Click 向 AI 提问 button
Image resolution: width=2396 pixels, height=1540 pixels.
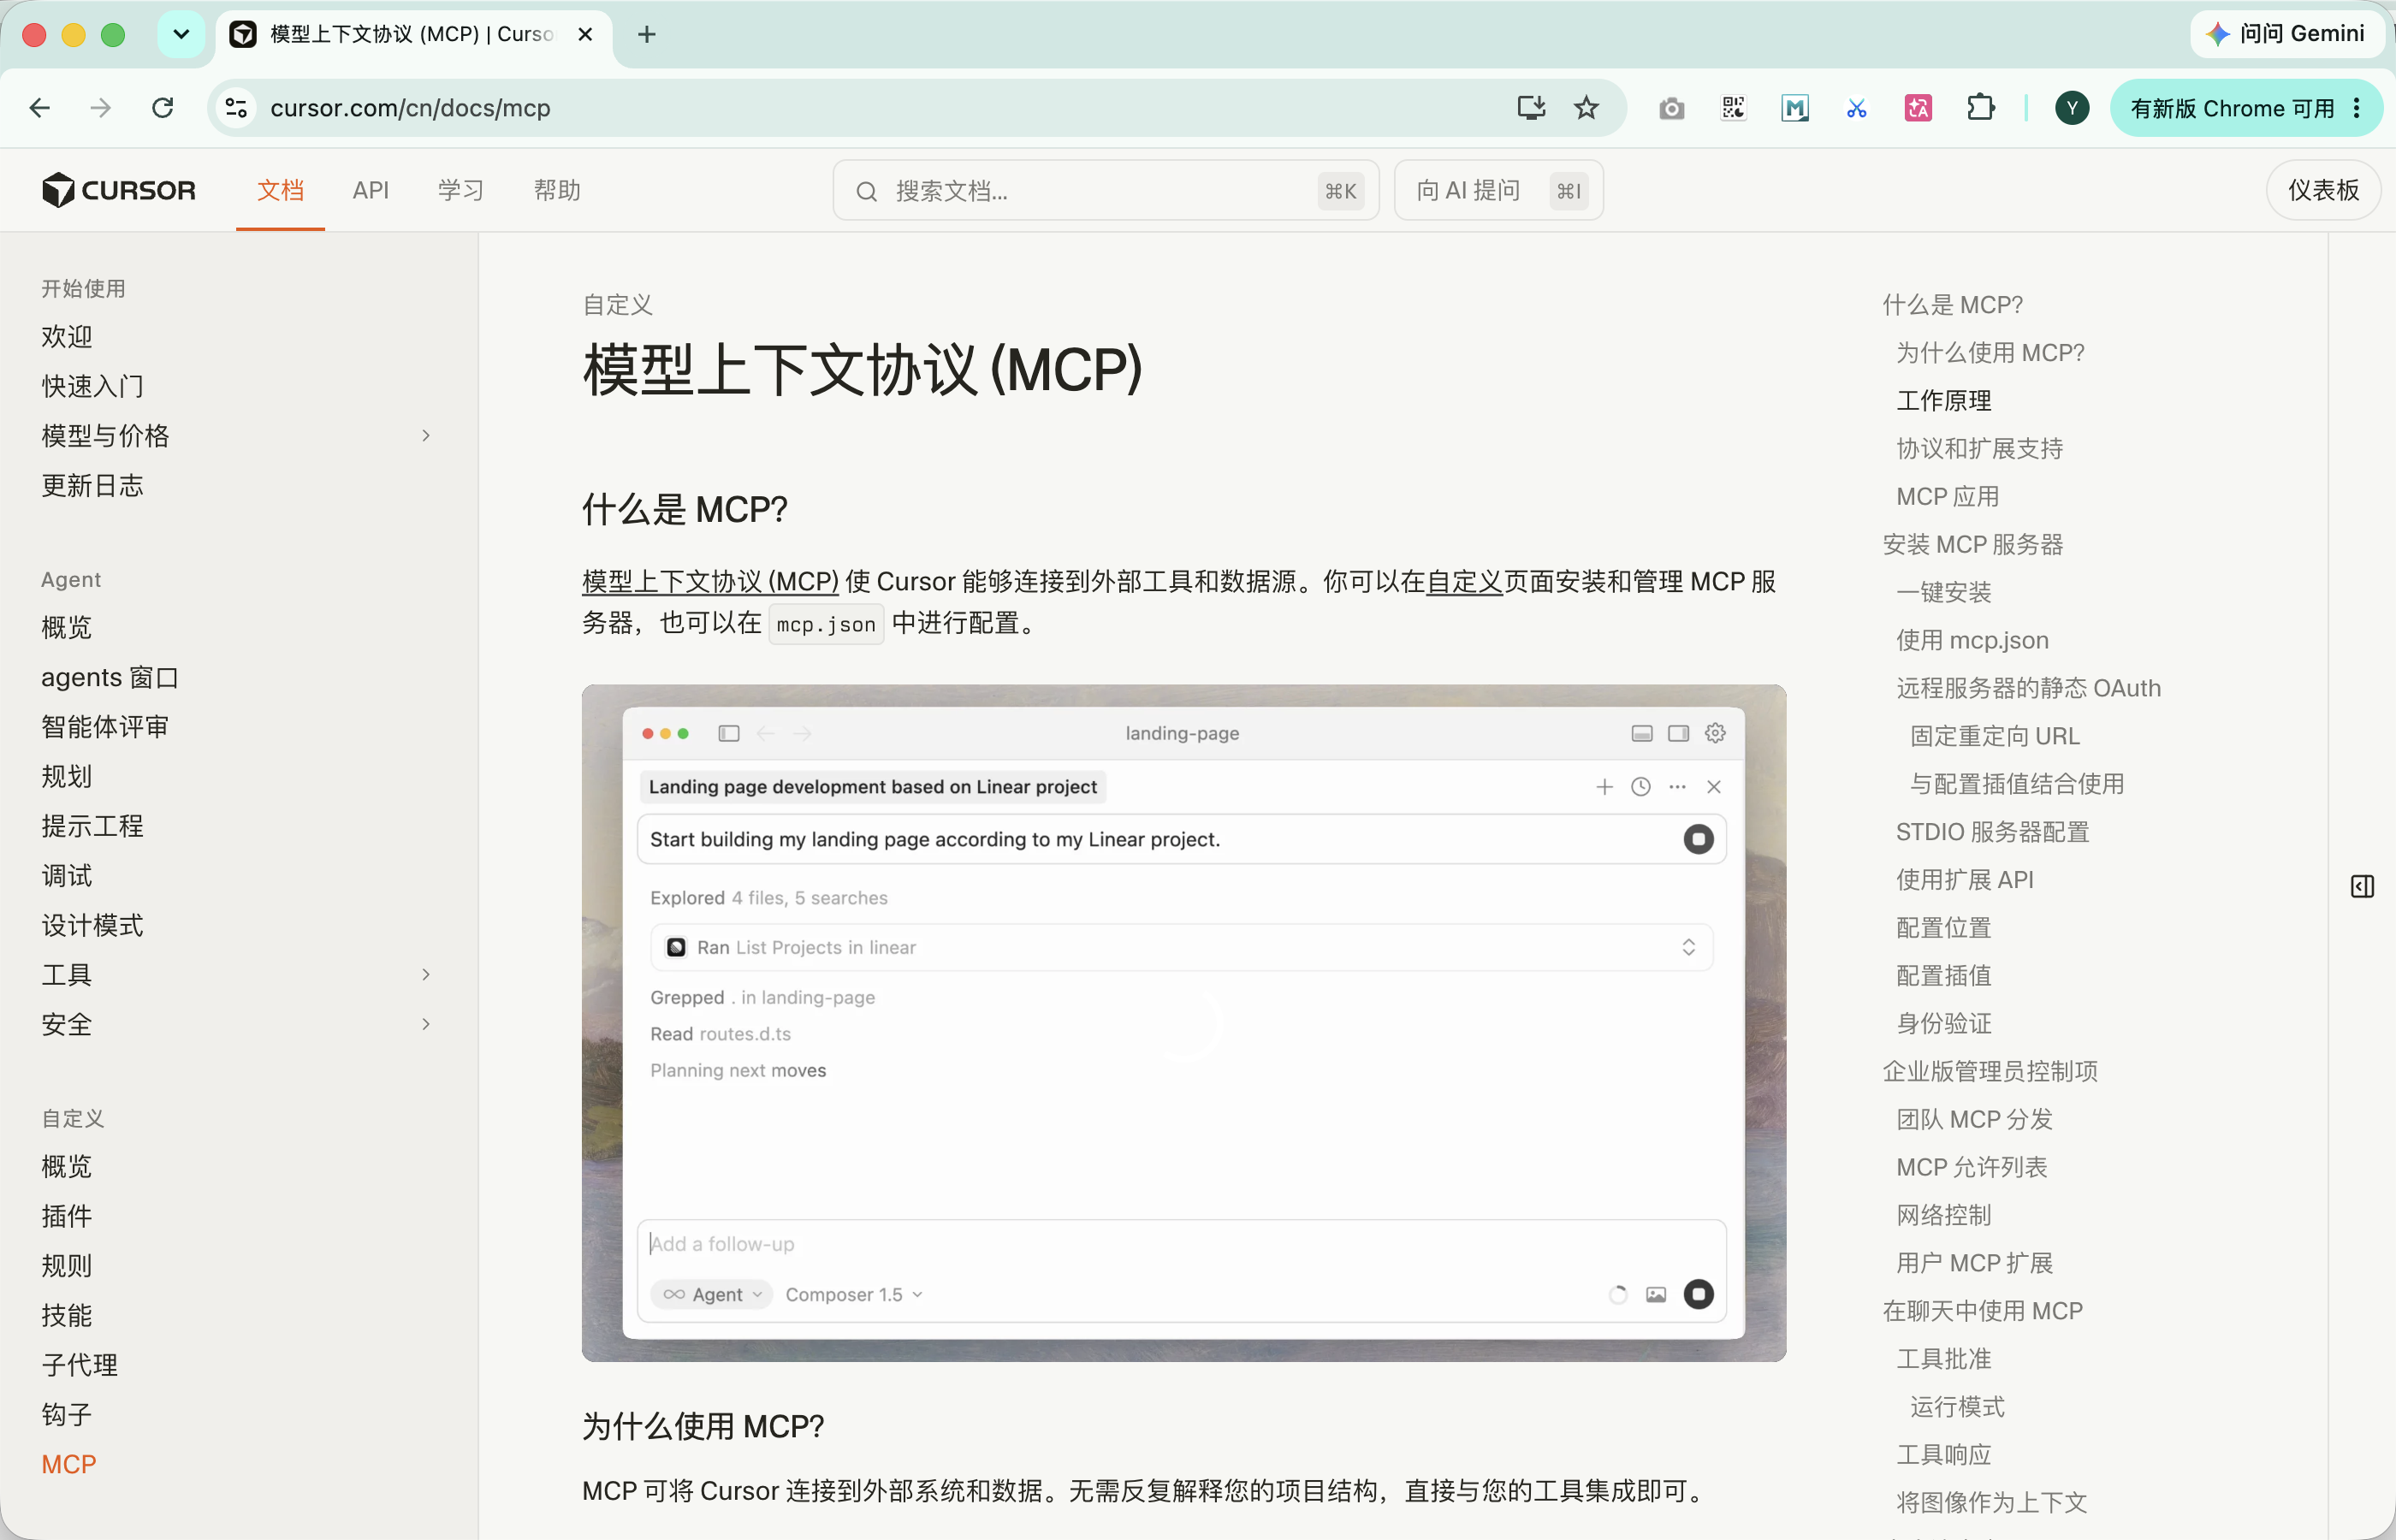point(1498,190)
